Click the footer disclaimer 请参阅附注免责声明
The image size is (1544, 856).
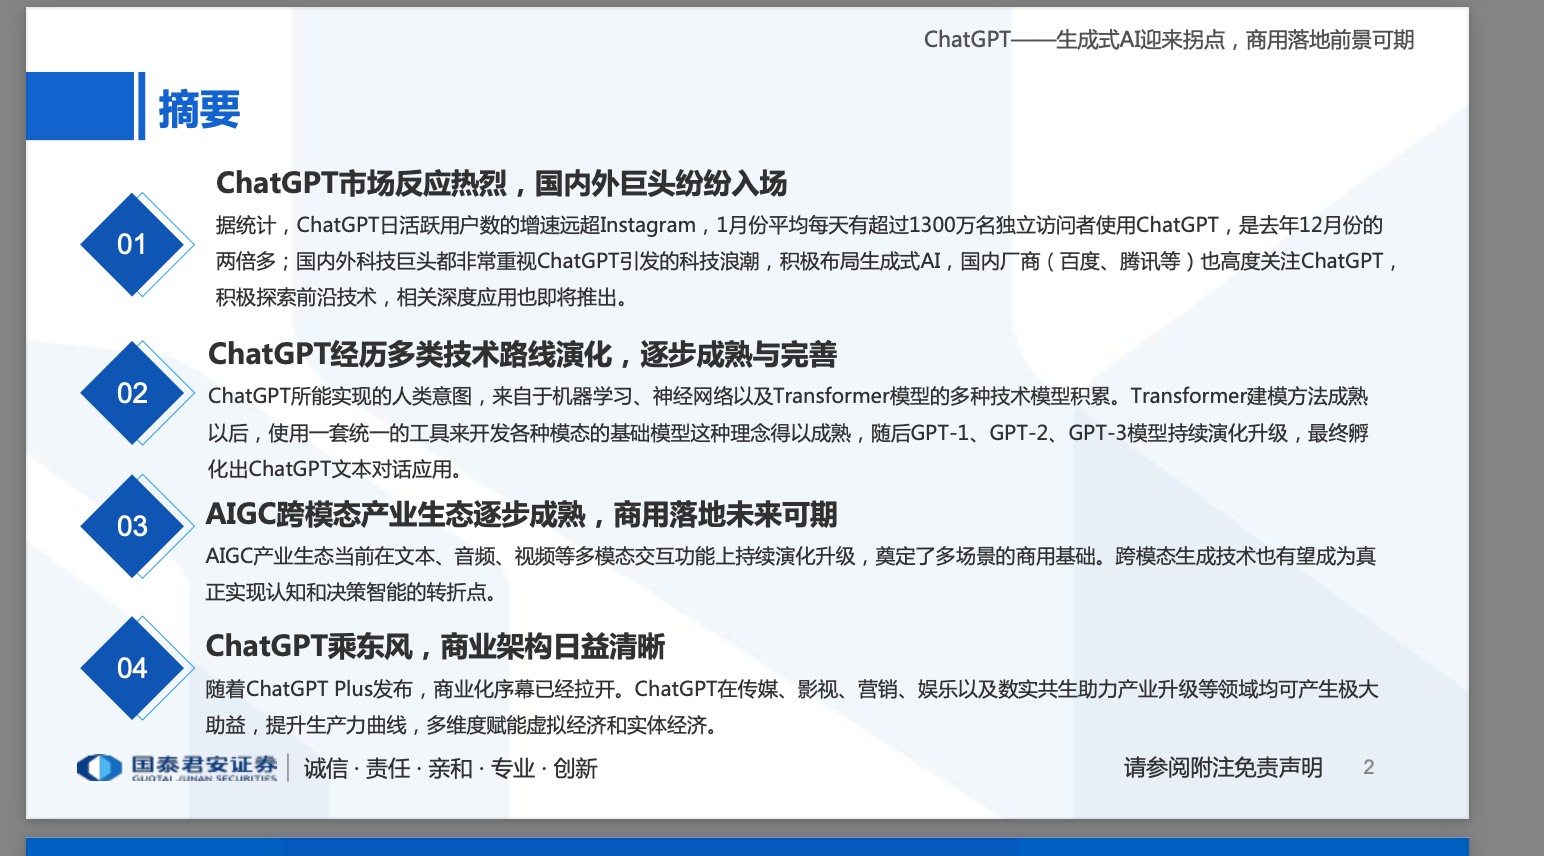(x=1223, y=768)
